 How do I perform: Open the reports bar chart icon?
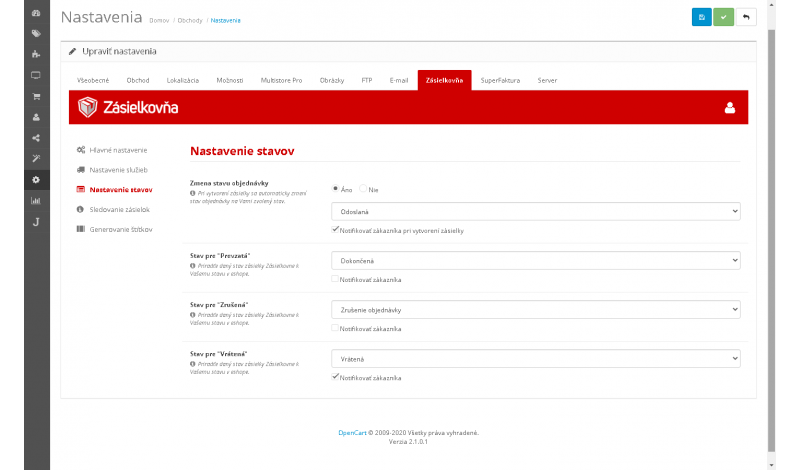[36, 201]
